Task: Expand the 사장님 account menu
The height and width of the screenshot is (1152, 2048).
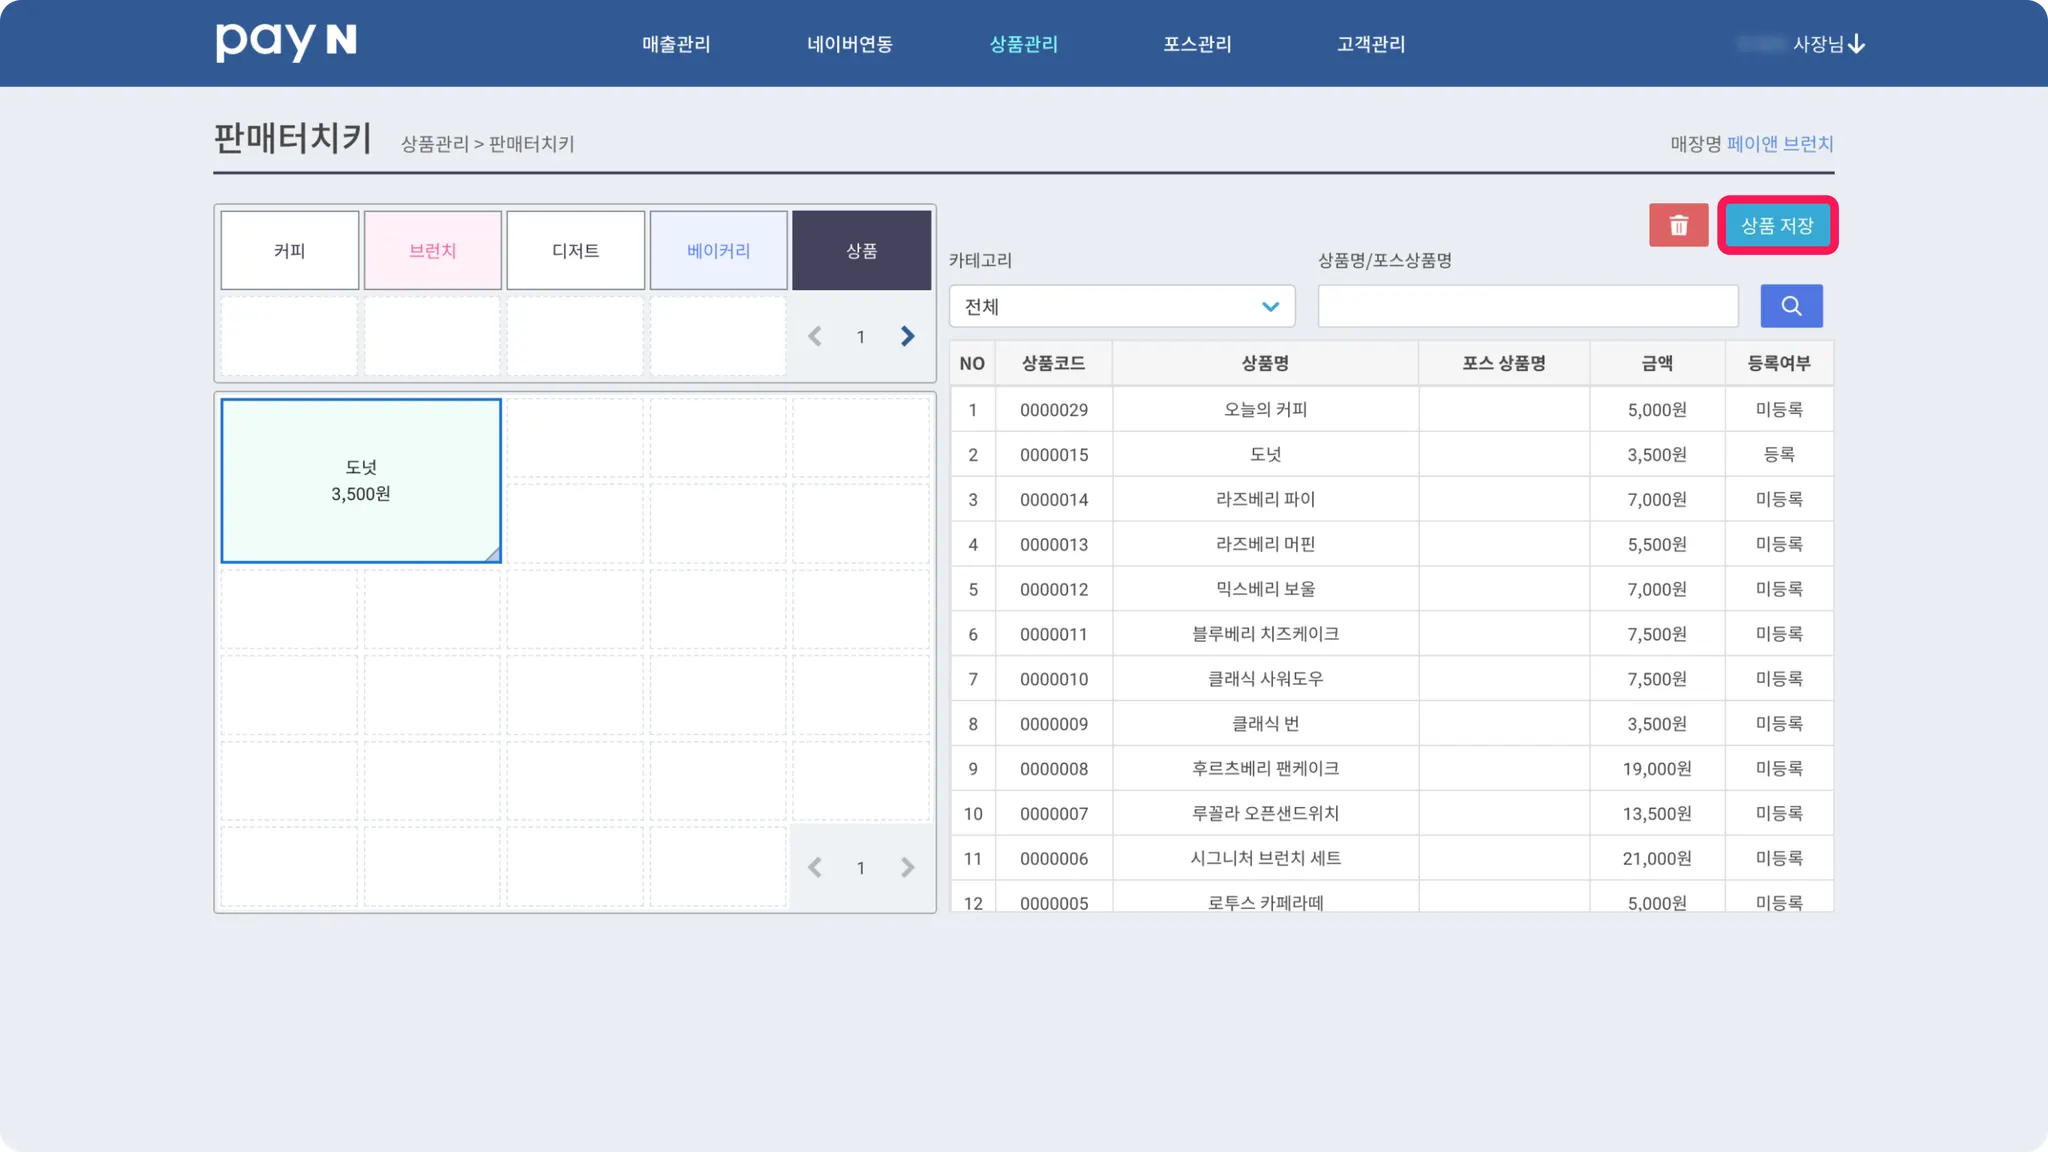Action: coord(1826,44)
